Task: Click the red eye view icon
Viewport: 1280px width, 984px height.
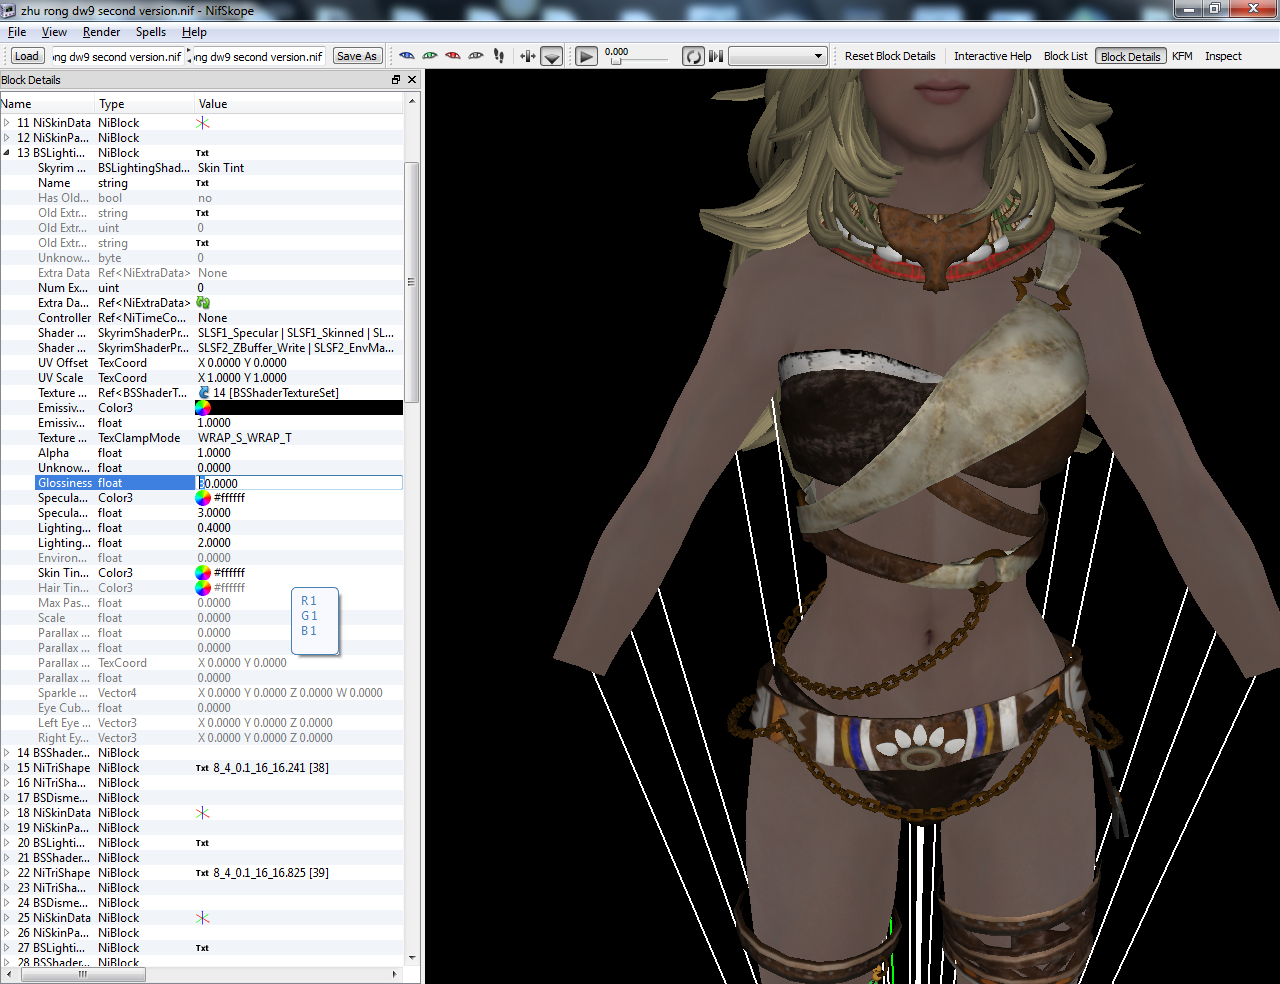Action: 453,56
